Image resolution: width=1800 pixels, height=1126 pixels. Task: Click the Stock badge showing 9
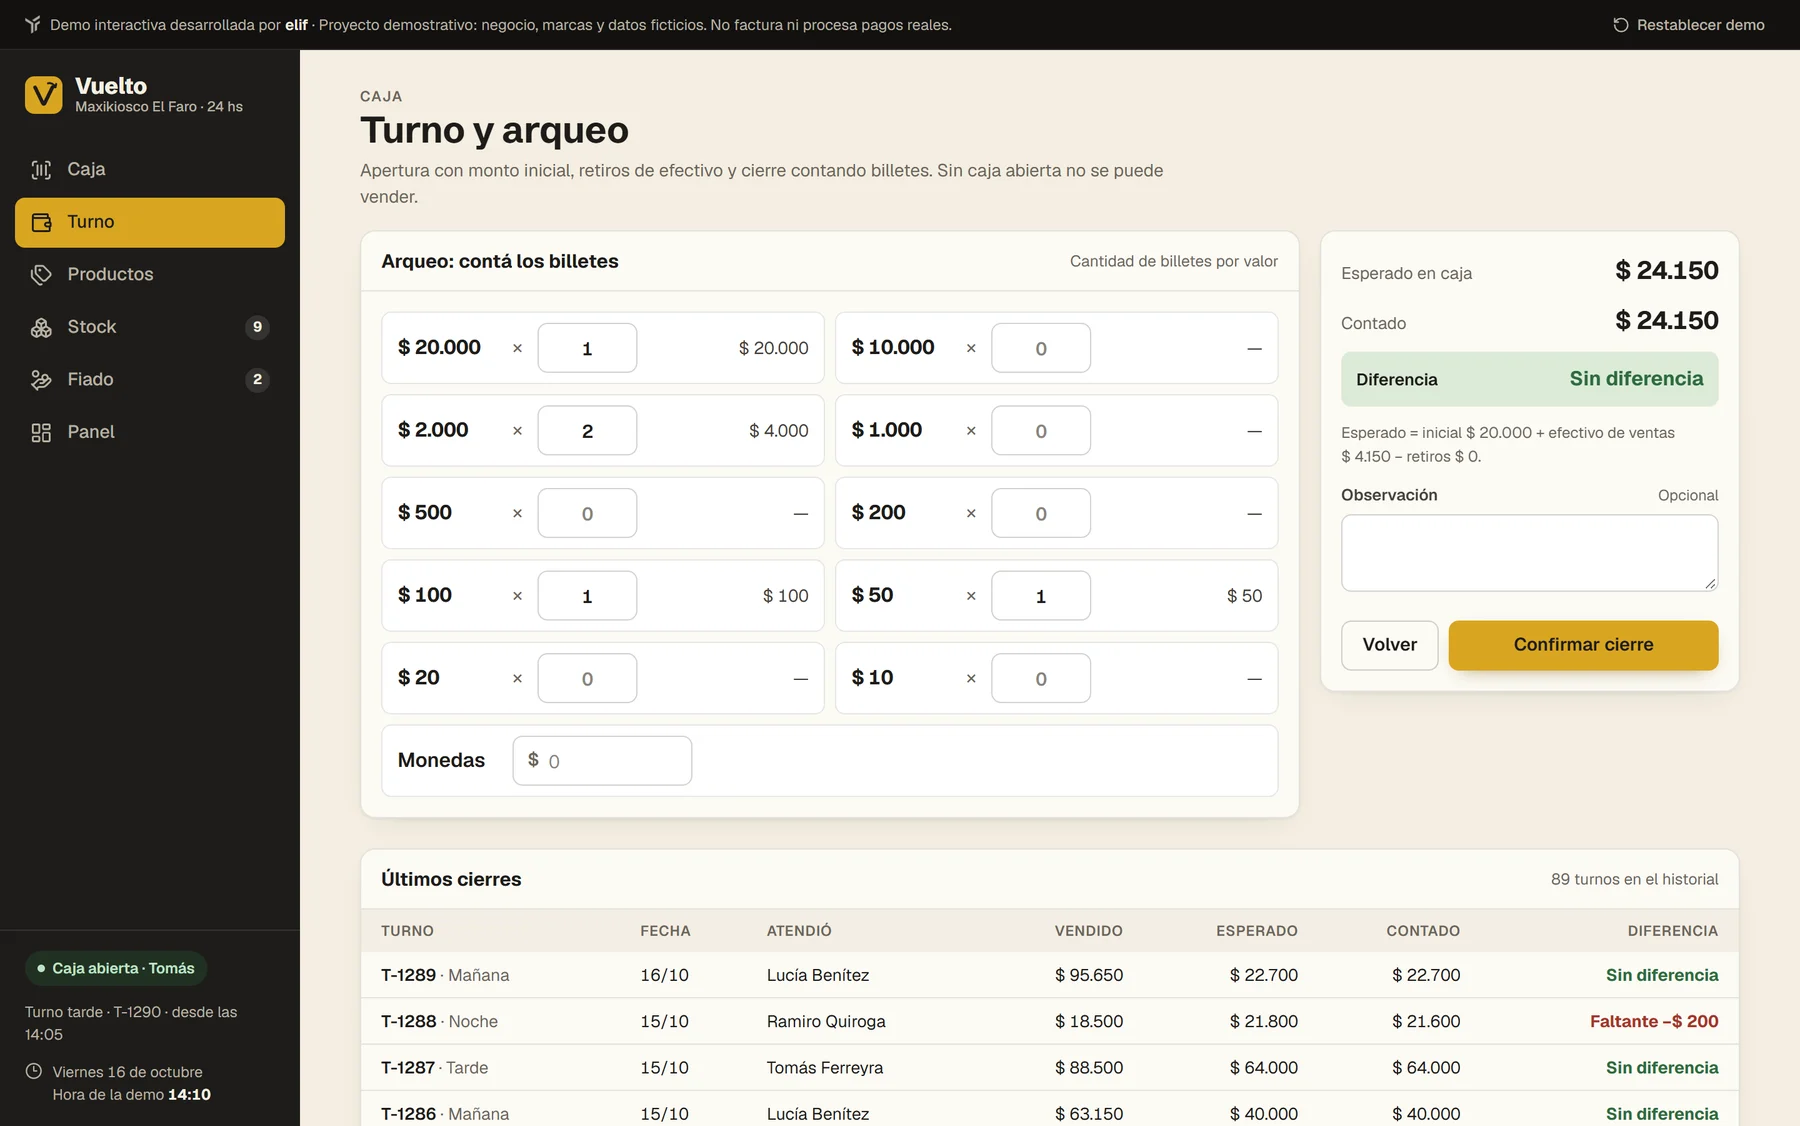257,327
